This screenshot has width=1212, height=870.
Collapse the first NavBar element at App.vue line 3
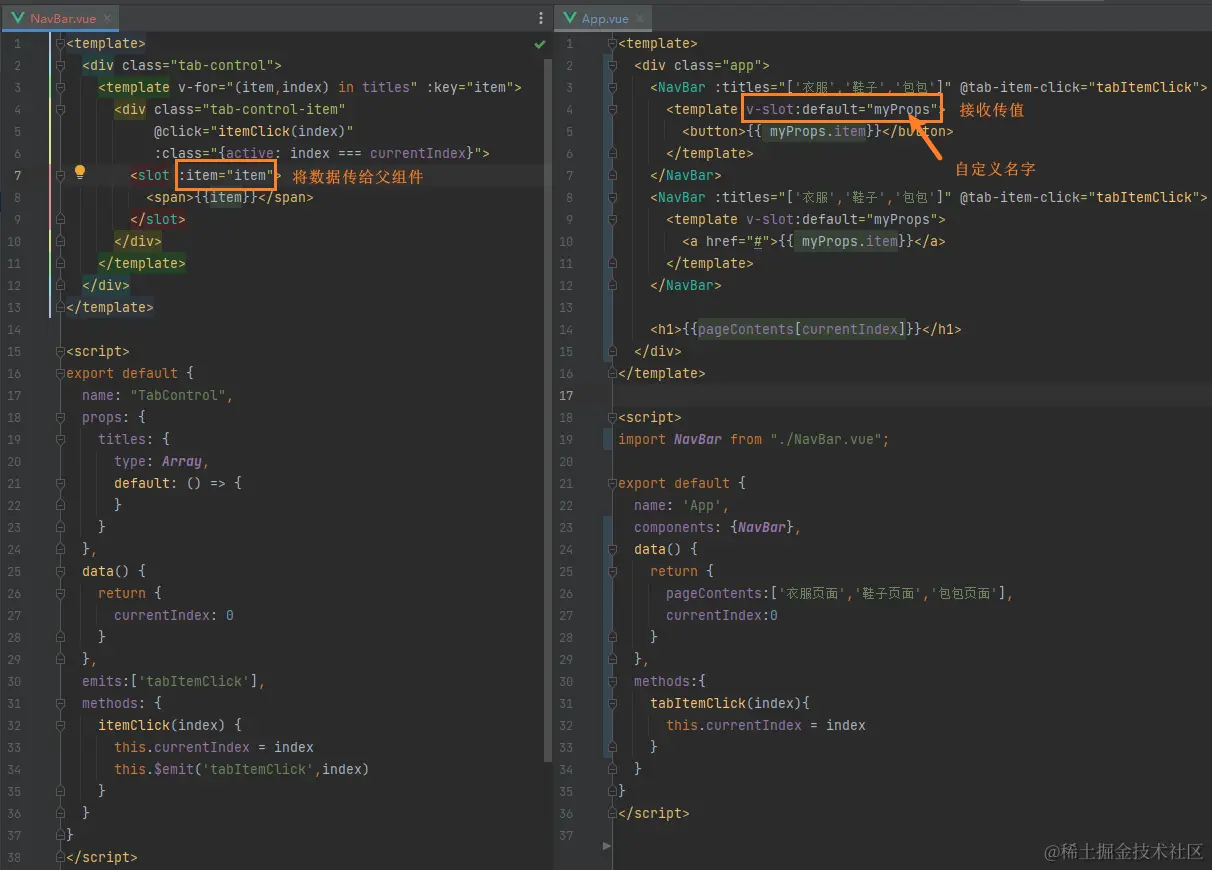(613, 88)
